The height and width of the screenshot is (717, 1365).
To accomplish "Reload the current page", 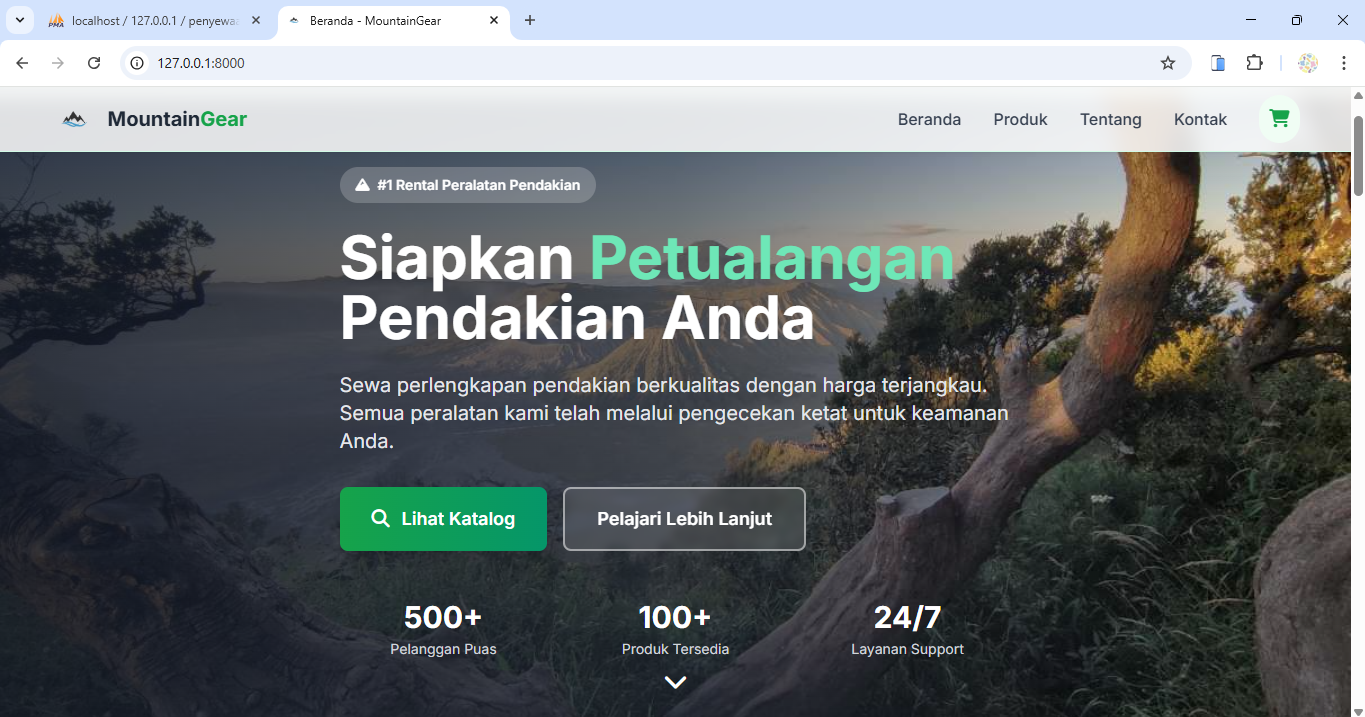I will click(93, 62).
